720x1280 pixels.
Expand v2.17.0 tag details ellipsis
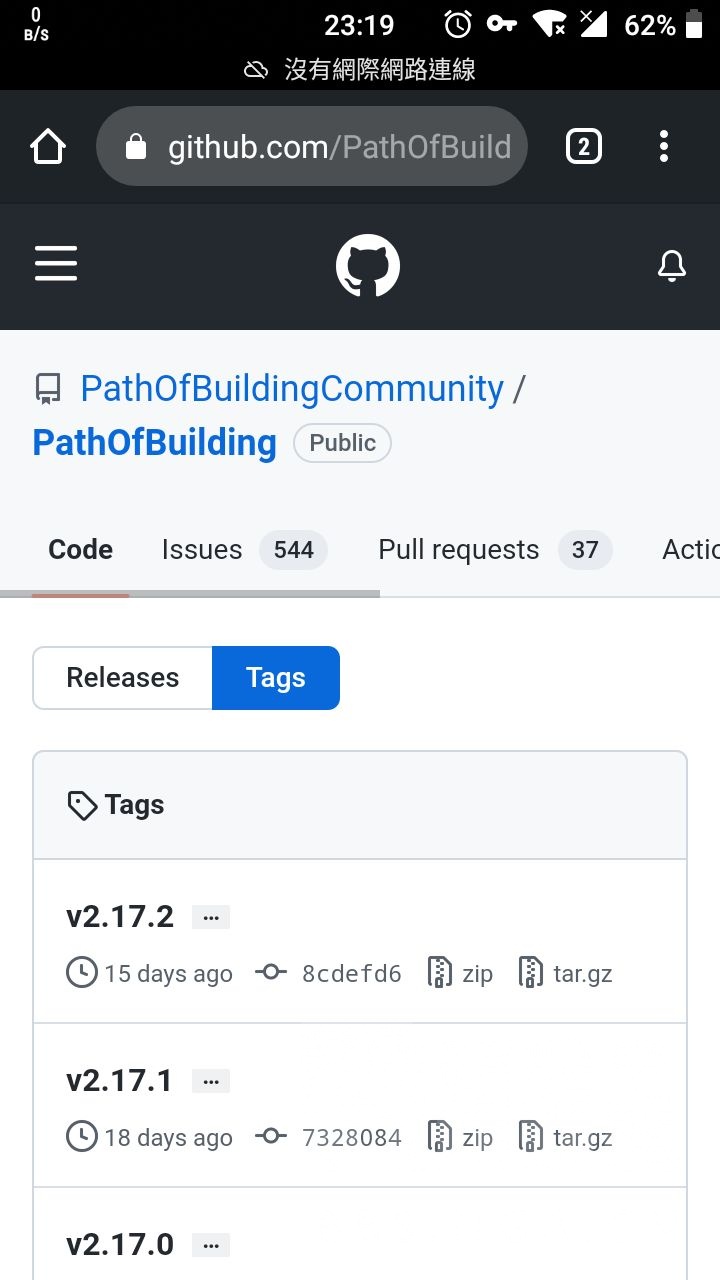pos(210,1245)
